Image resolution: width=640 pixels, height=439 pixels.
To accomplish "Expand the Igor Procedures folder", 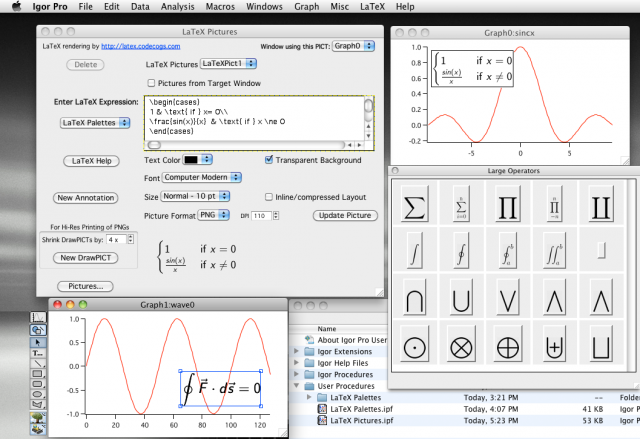I will tap(296, 374).
